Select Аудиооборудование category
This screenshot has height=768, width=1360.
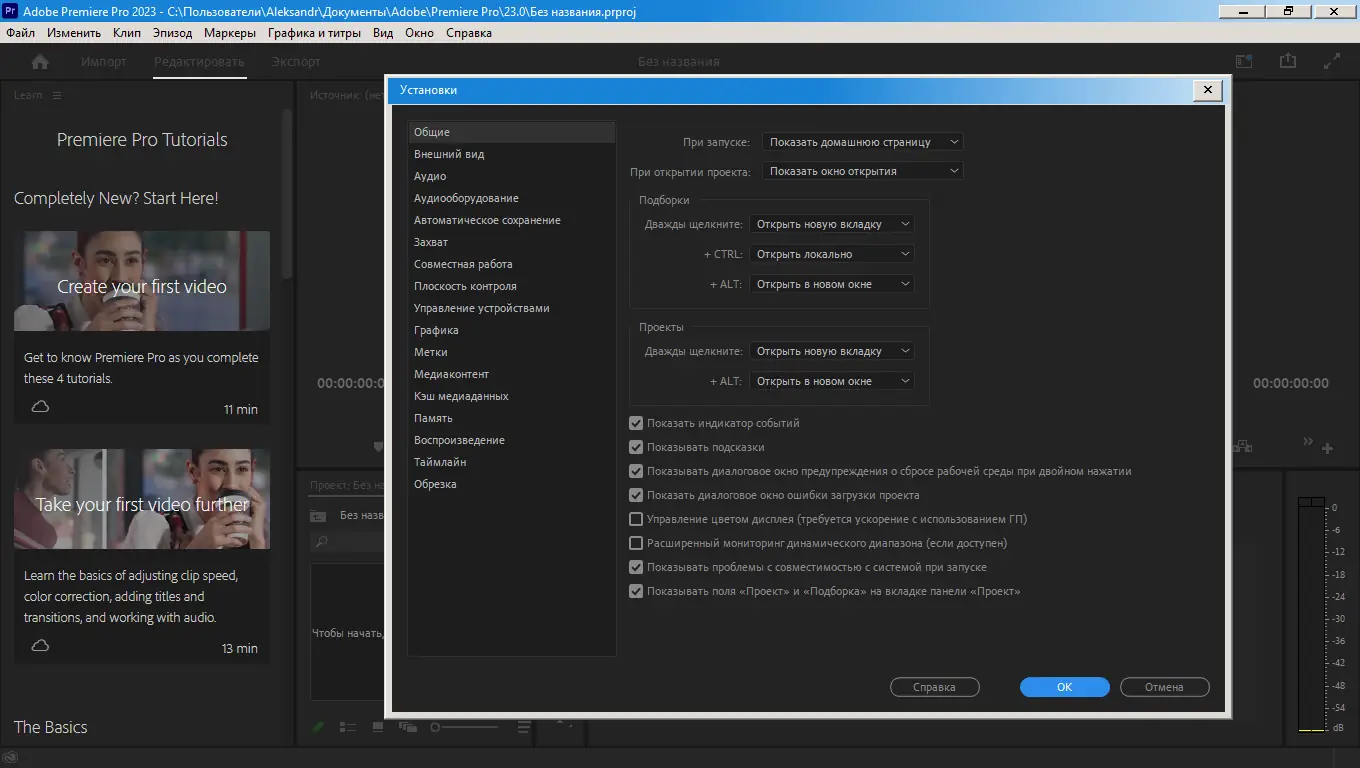[x=512, y=198]
